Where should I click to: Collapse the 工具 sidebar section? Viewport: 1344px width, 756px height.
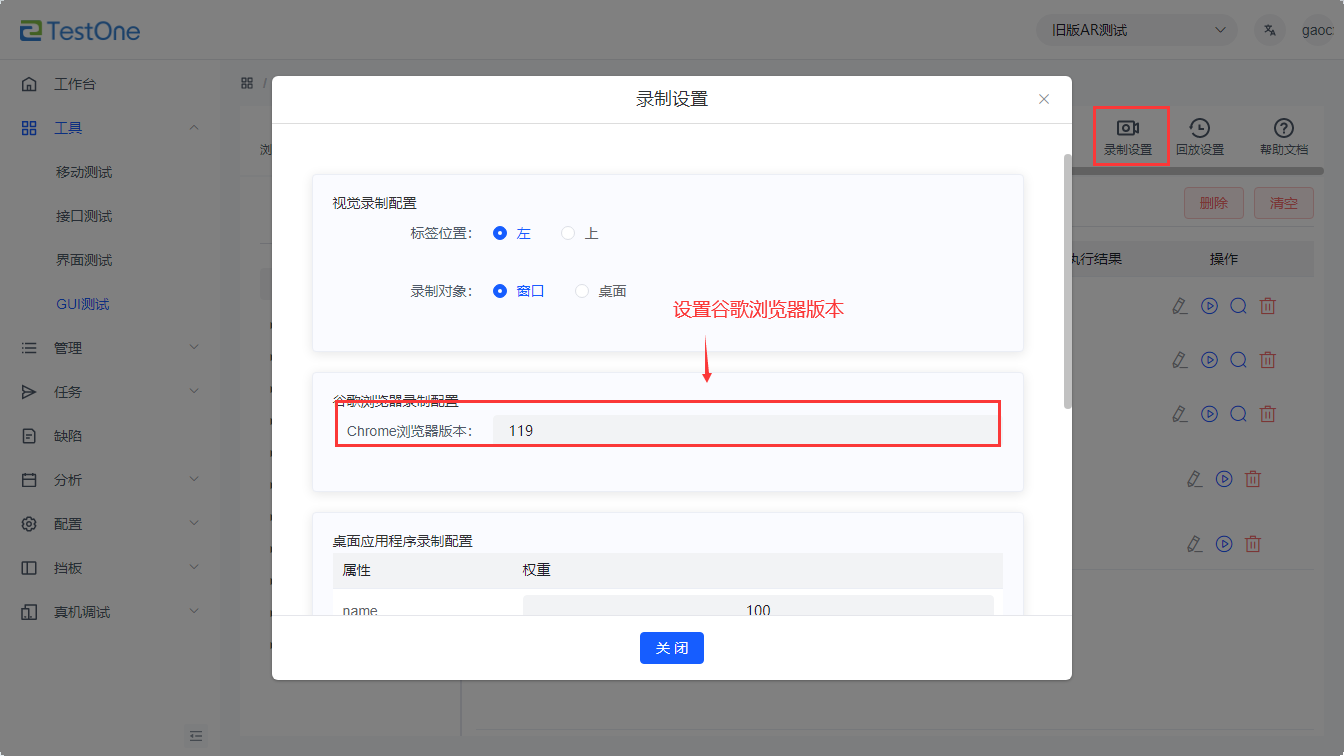(110, 128)
